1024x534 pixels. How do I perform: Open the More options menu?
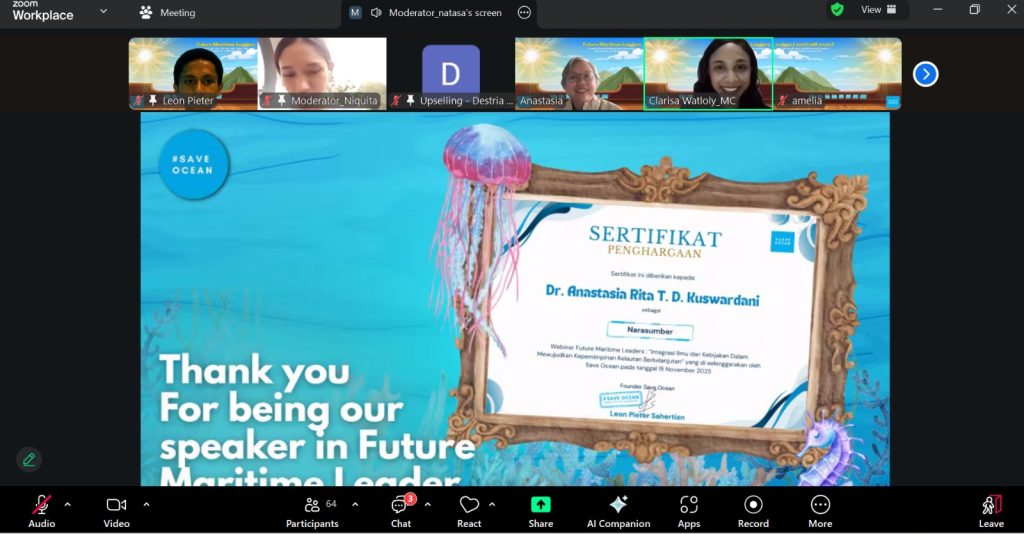click(x=820, y=511)
